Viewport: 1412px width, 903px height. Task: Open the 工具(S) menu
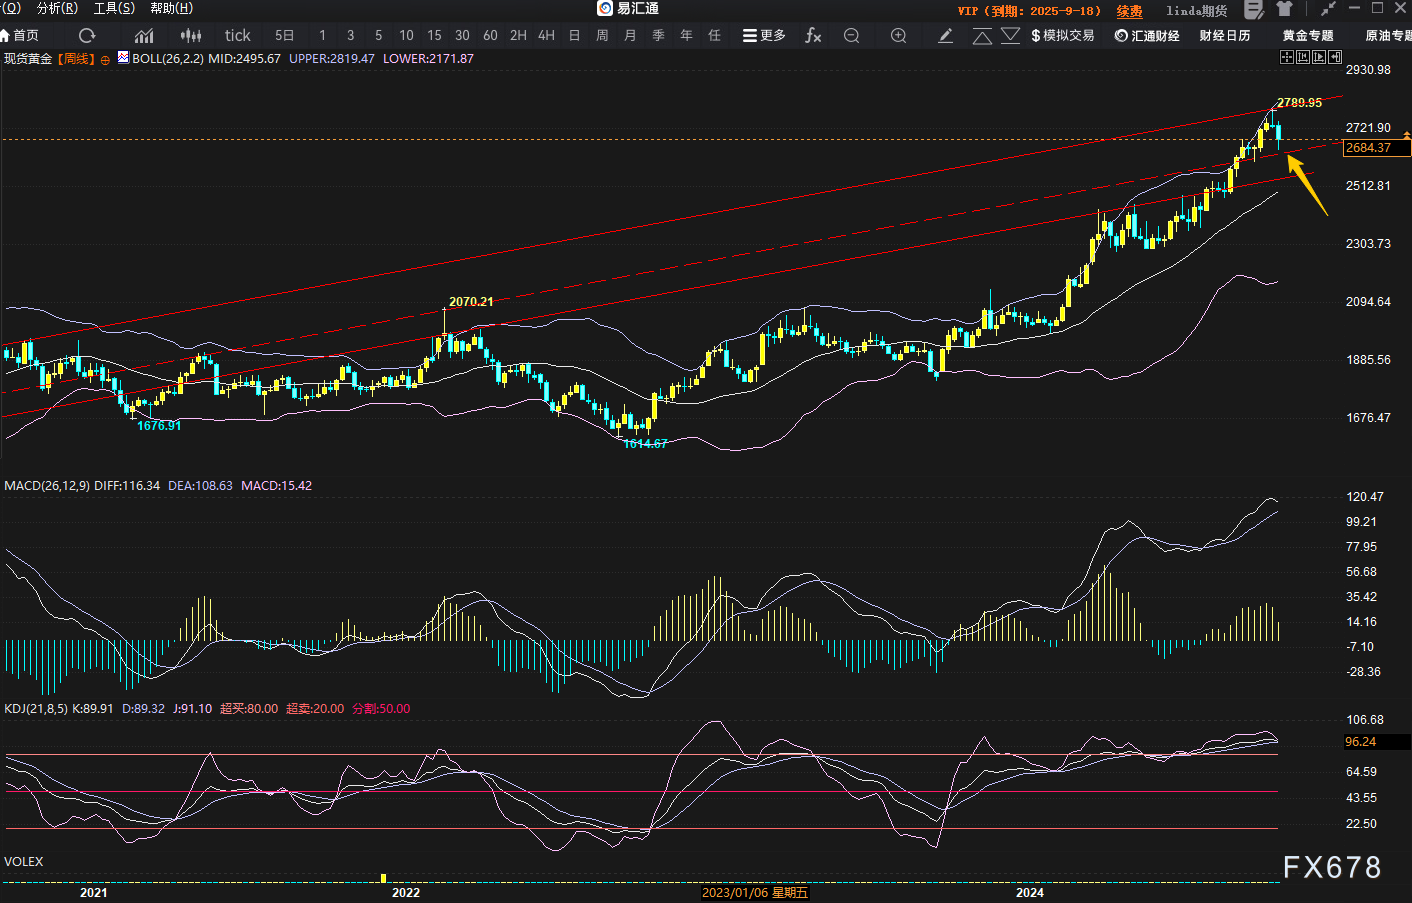114,8
